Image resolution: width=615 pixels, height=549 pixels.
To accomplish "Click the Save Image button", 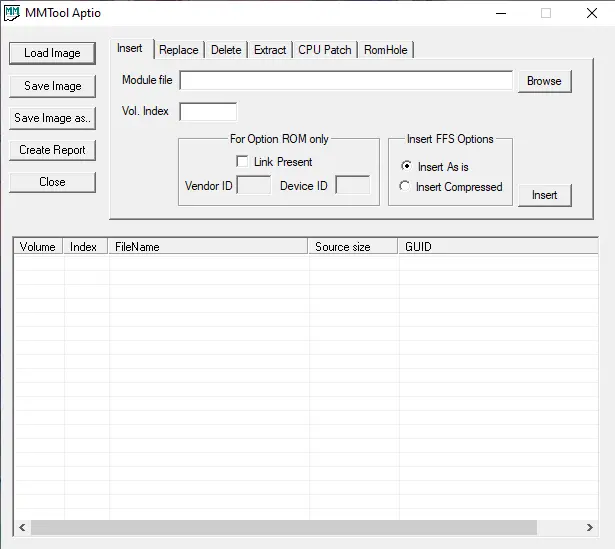I will (x=52, y=86).
